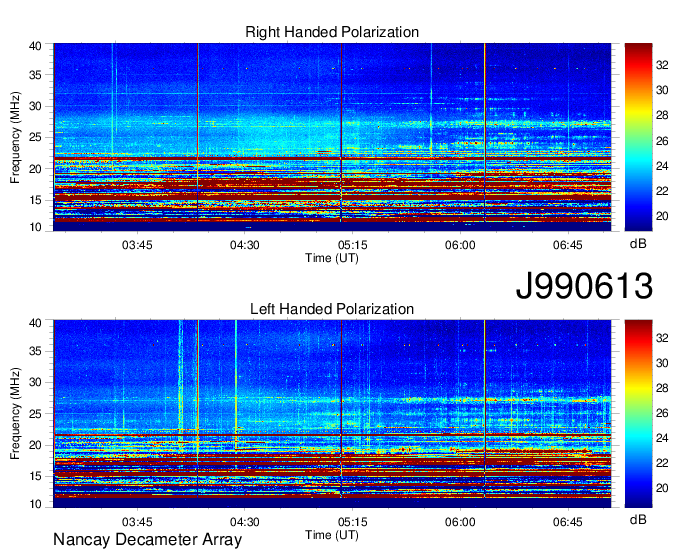Click the 25 MHz tick on the bottom frequency axis
This screenshot has width=680, height=552.
(36, 414)
